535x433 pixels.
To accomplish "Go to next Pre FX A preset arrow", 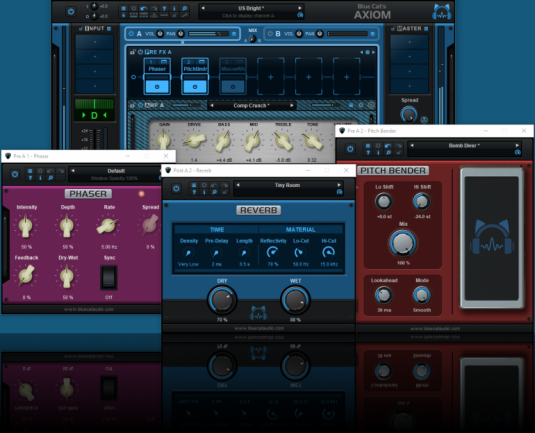I will [x=373, y=52].
